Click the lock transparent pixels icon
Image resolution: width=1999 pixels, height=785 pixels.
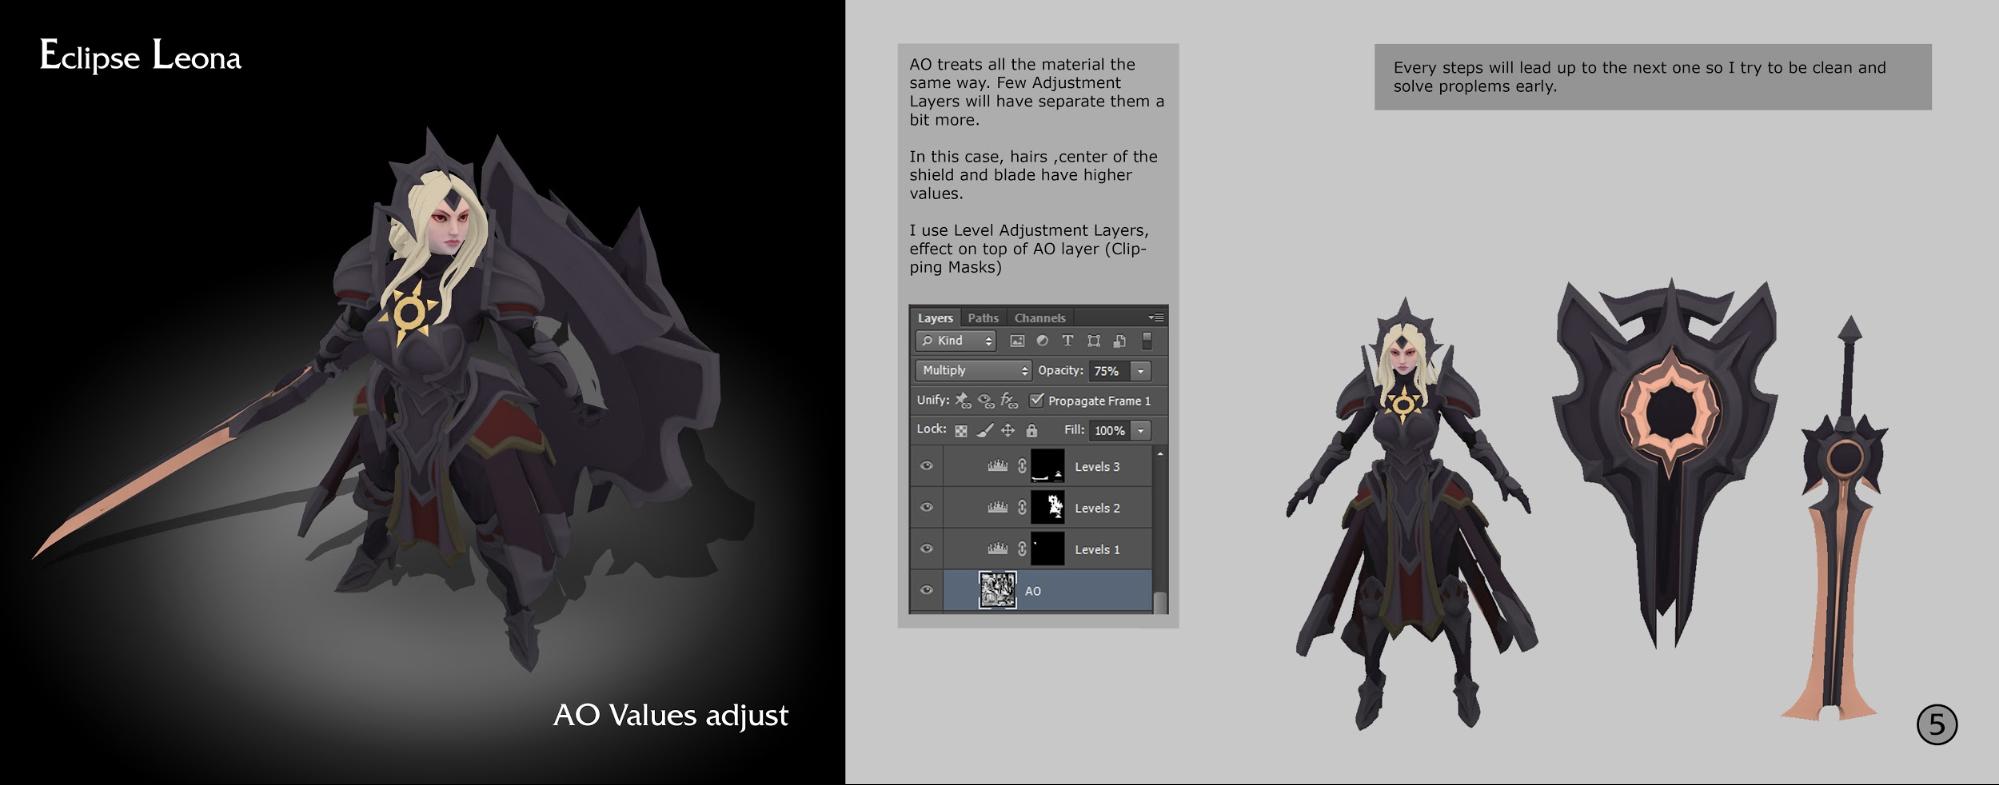coord(961,431)
